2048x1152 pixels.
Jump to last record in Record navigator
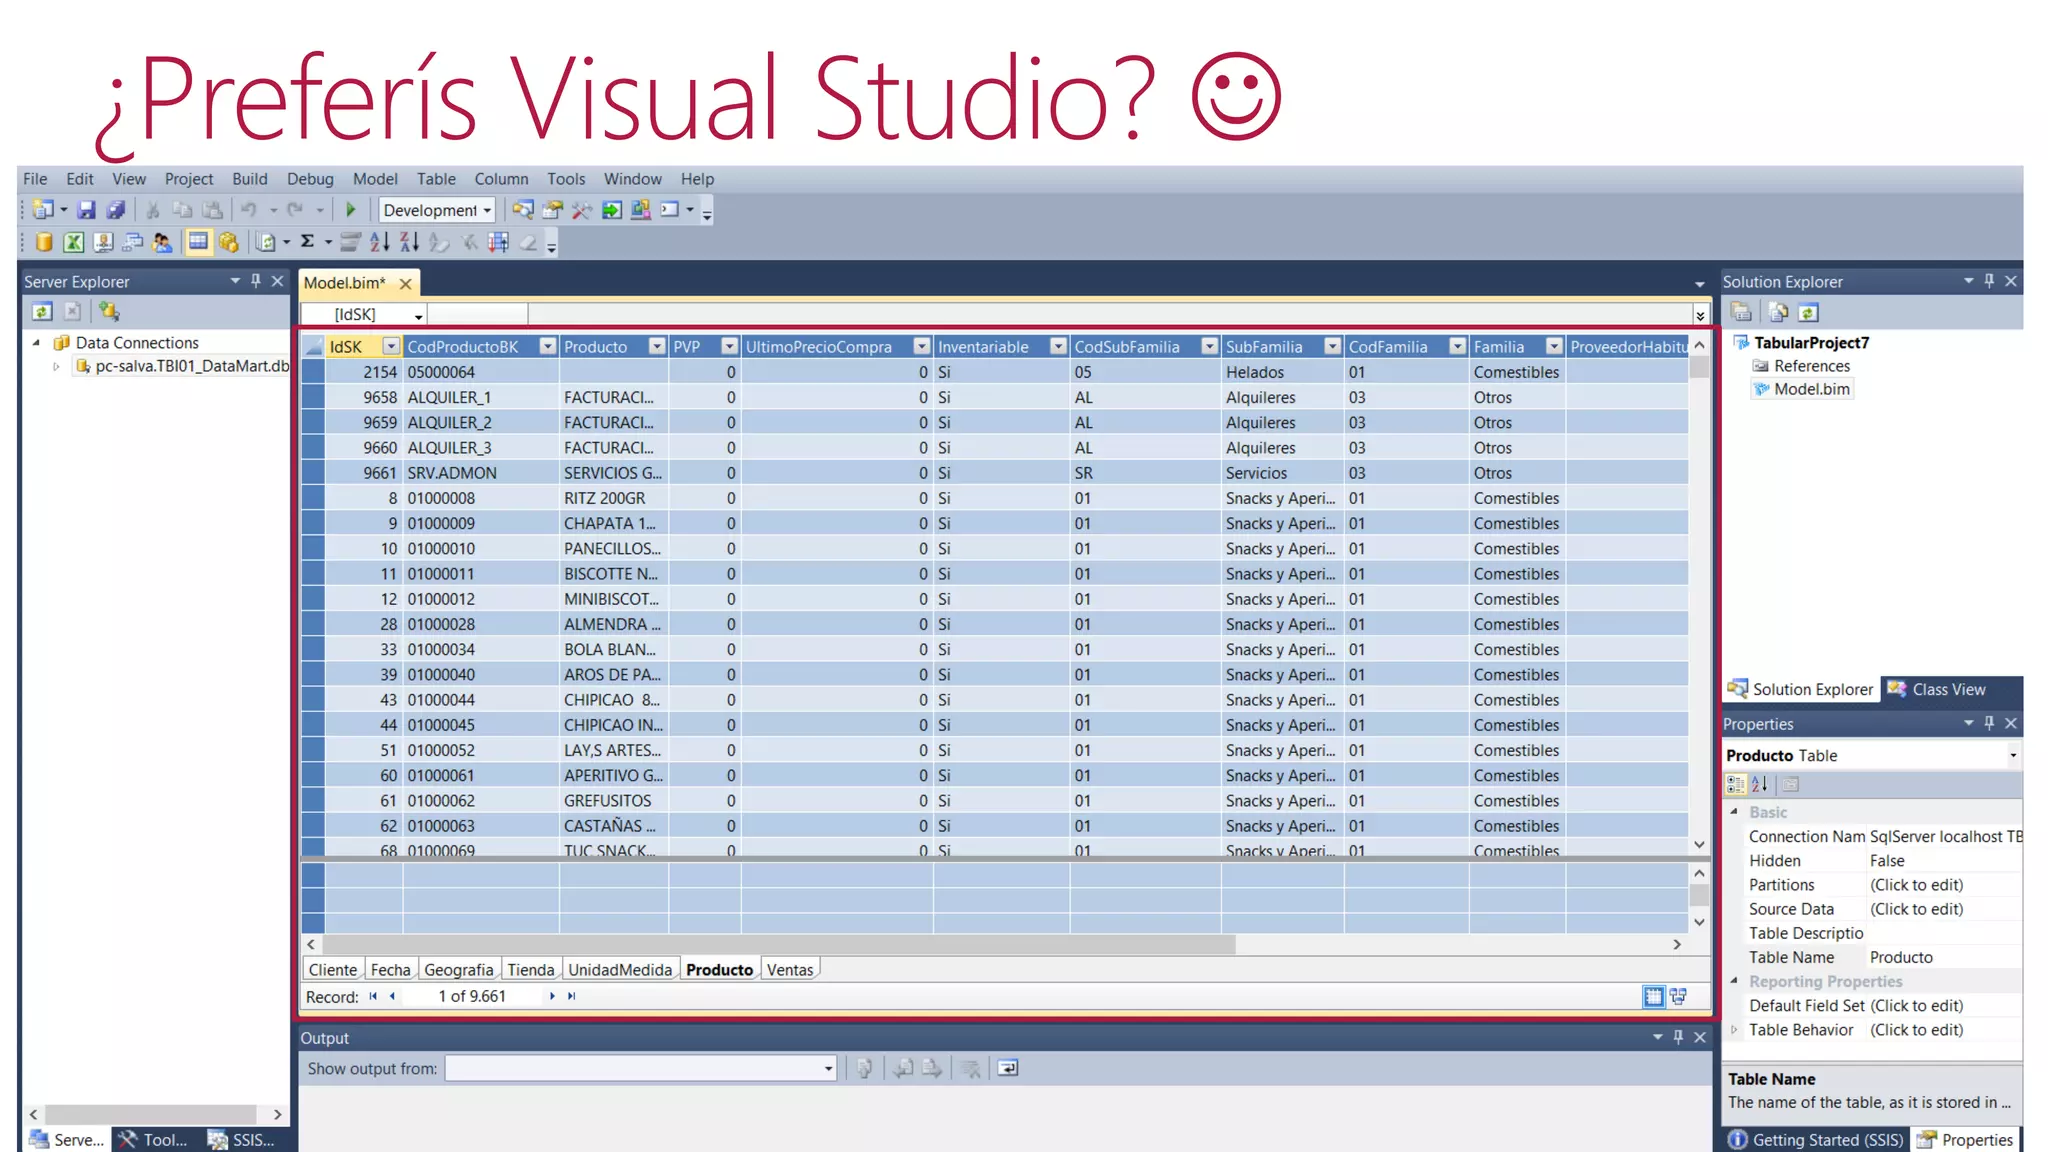click(x=572, y=996)
